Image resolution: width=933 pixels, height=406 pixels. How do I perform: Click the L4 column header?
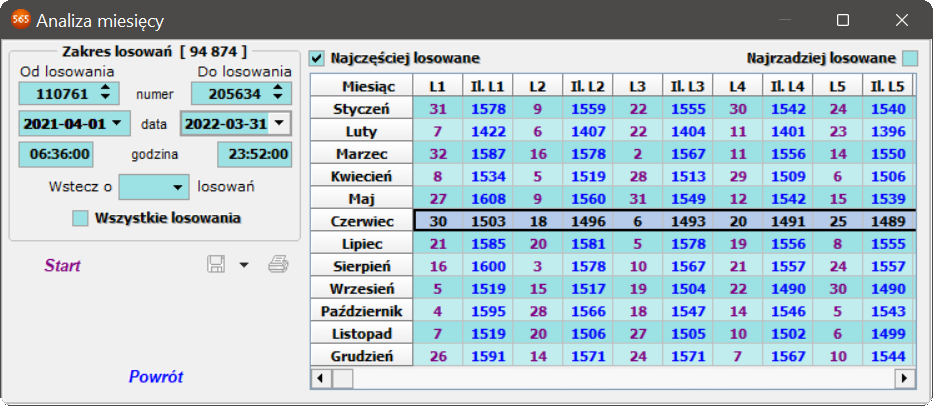coord(738,86)
